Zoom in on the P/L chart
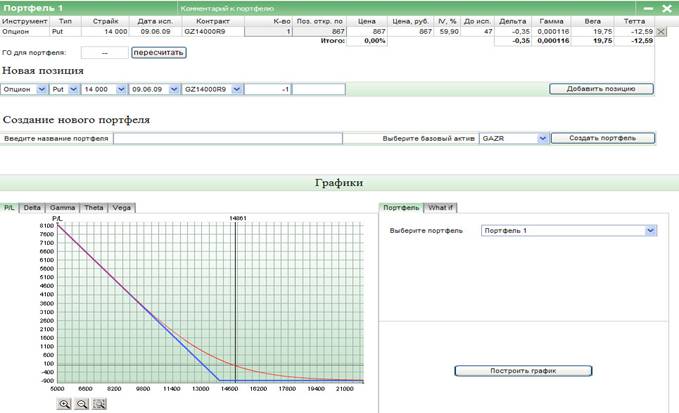This screenshot has height=413, width=679. click(x=64, y=404)
